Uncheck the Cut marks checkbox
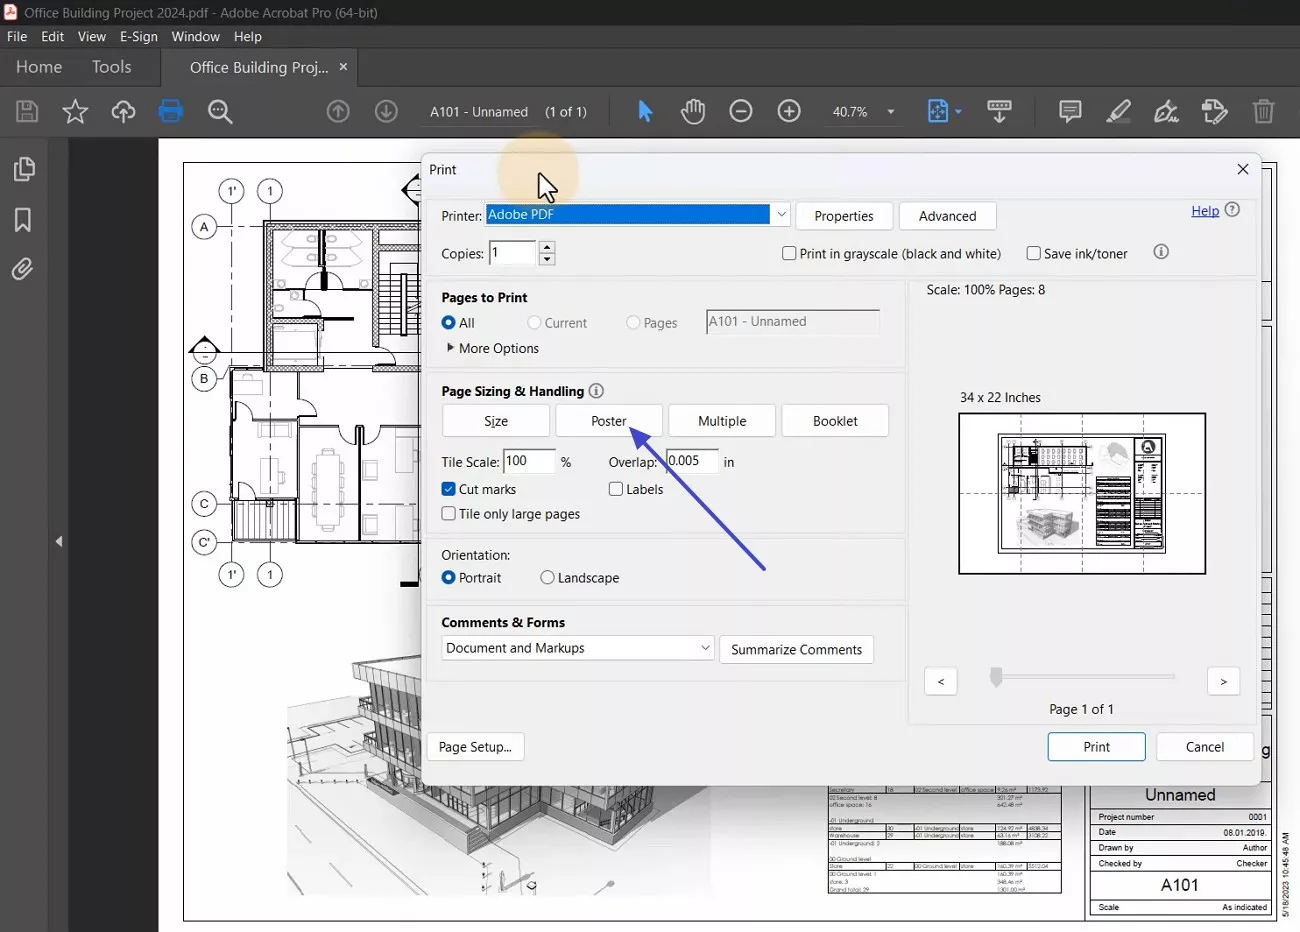This screenshot has height=932, width=1300. (449, 489)
